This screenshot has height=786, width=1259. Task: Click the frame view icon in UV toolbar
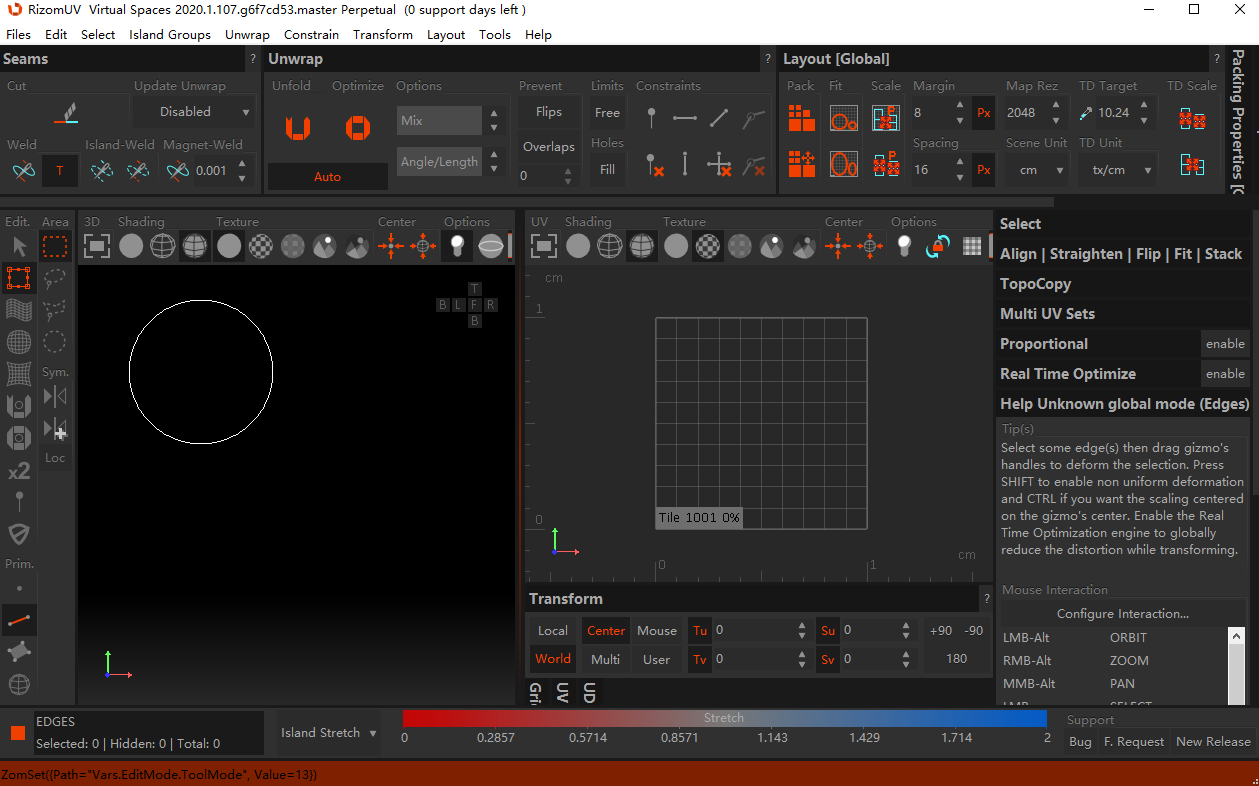pyautogui.click(x=543, y=245)
